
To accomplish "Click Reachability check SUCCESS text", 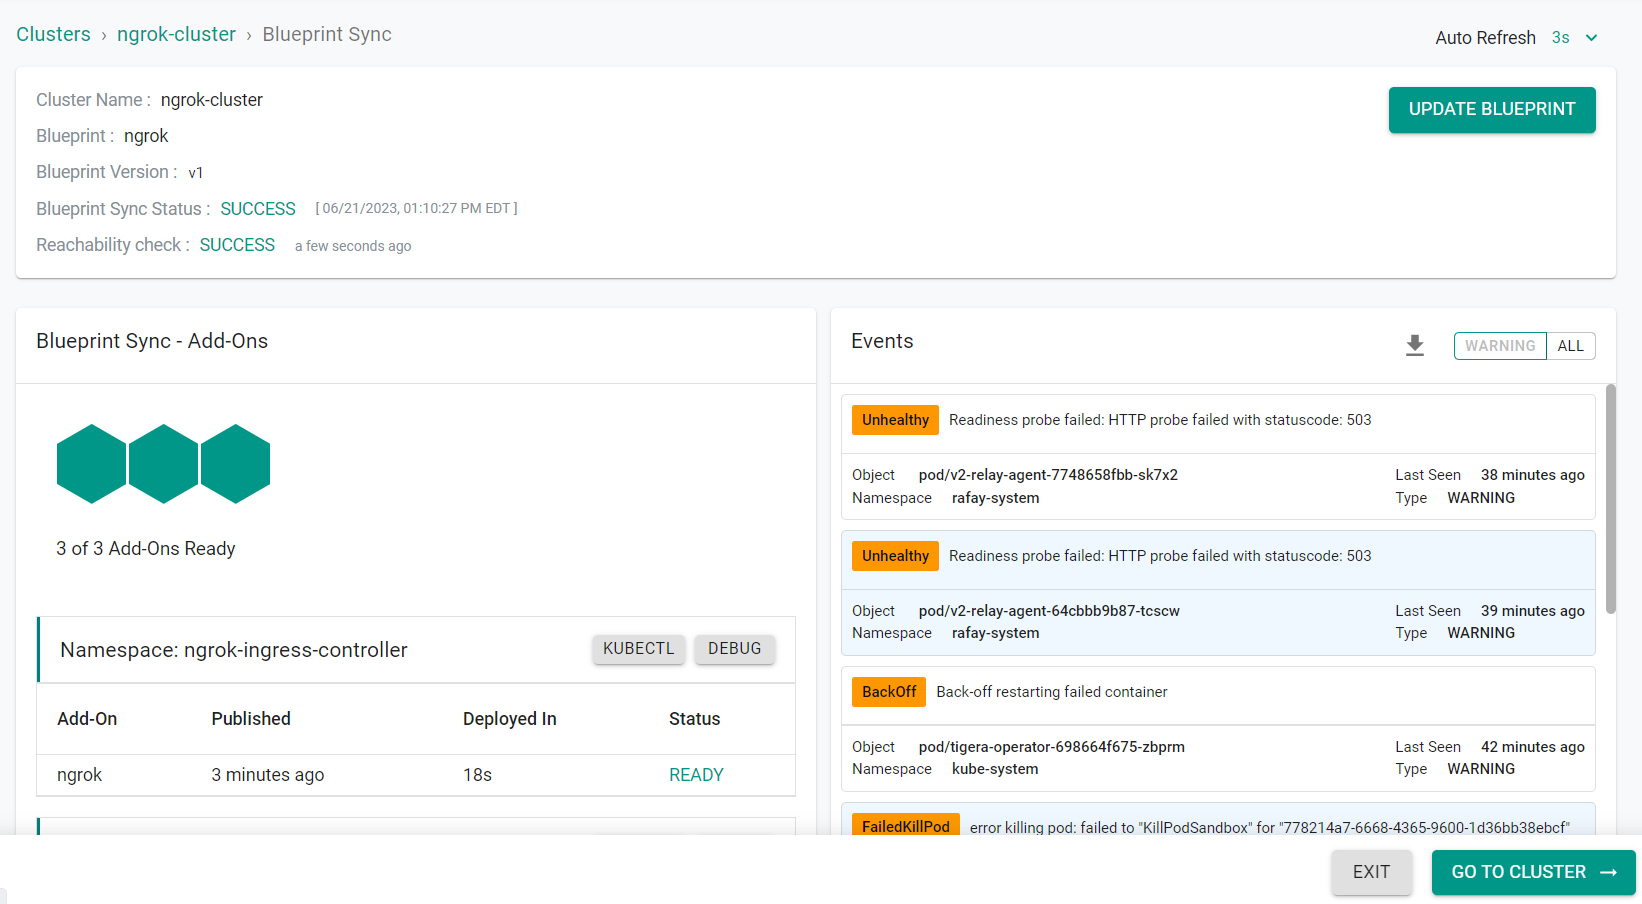I will coord(237,245).
